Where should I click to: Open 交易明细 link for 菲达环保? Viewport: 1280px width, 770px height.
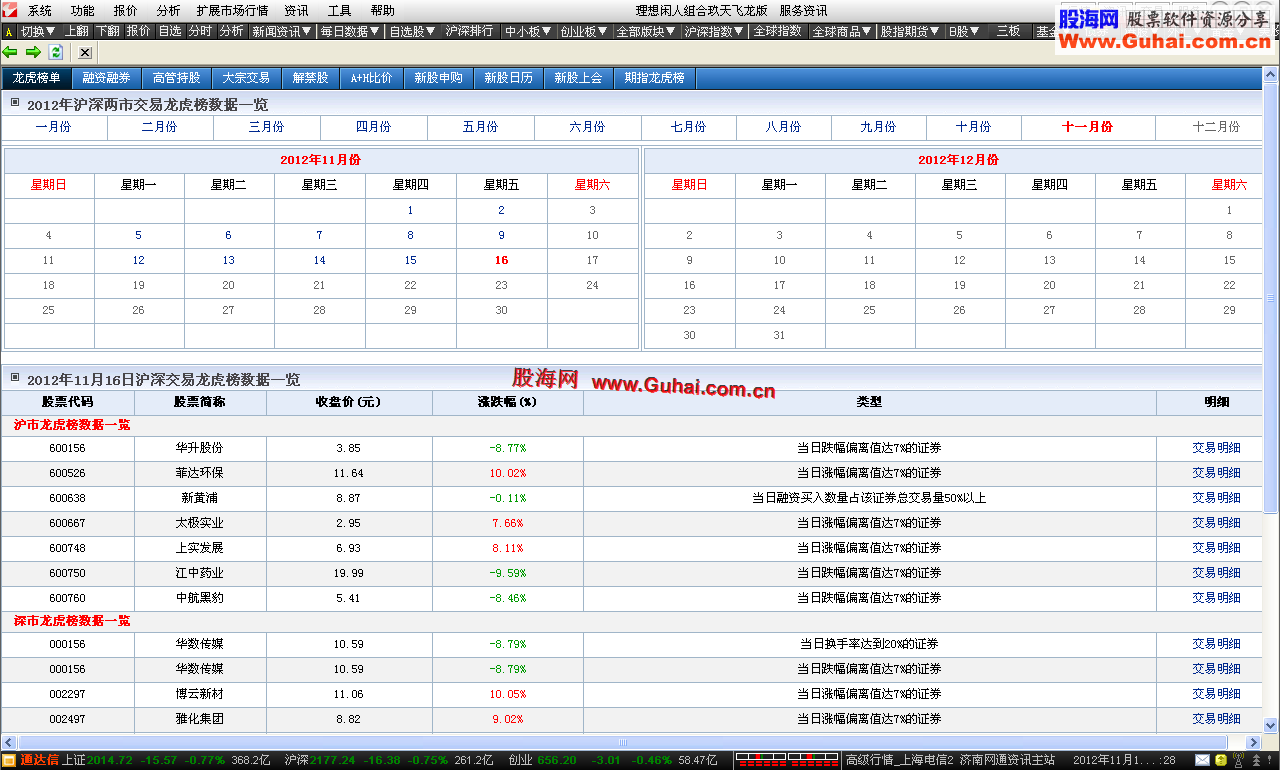click(1216, 473)
